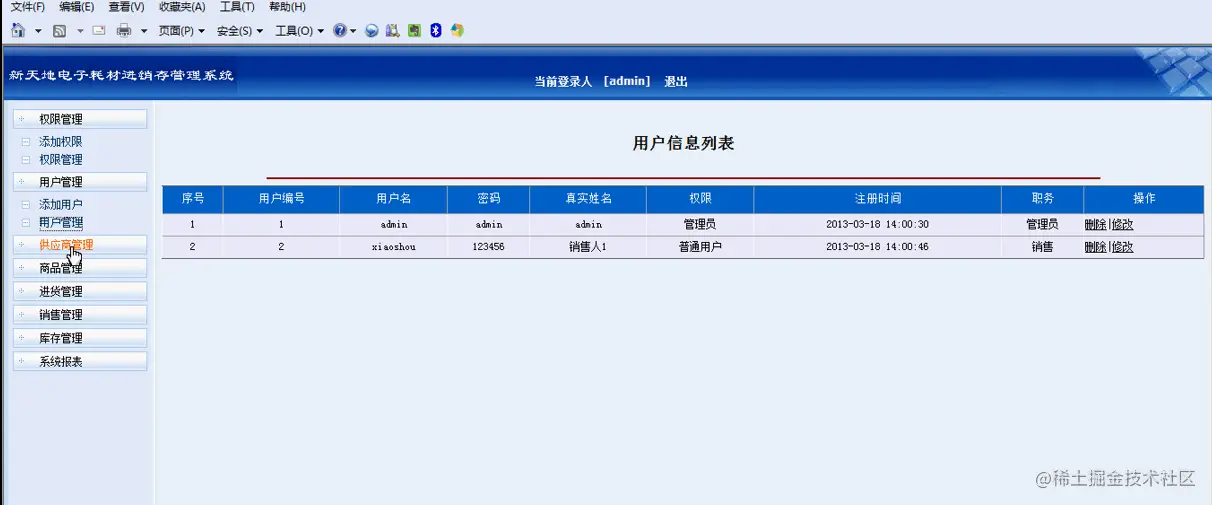Open the feeds dropdown arrow
Image resolution: width=1212 pixels, height=505 pixels.
[80, 31]
